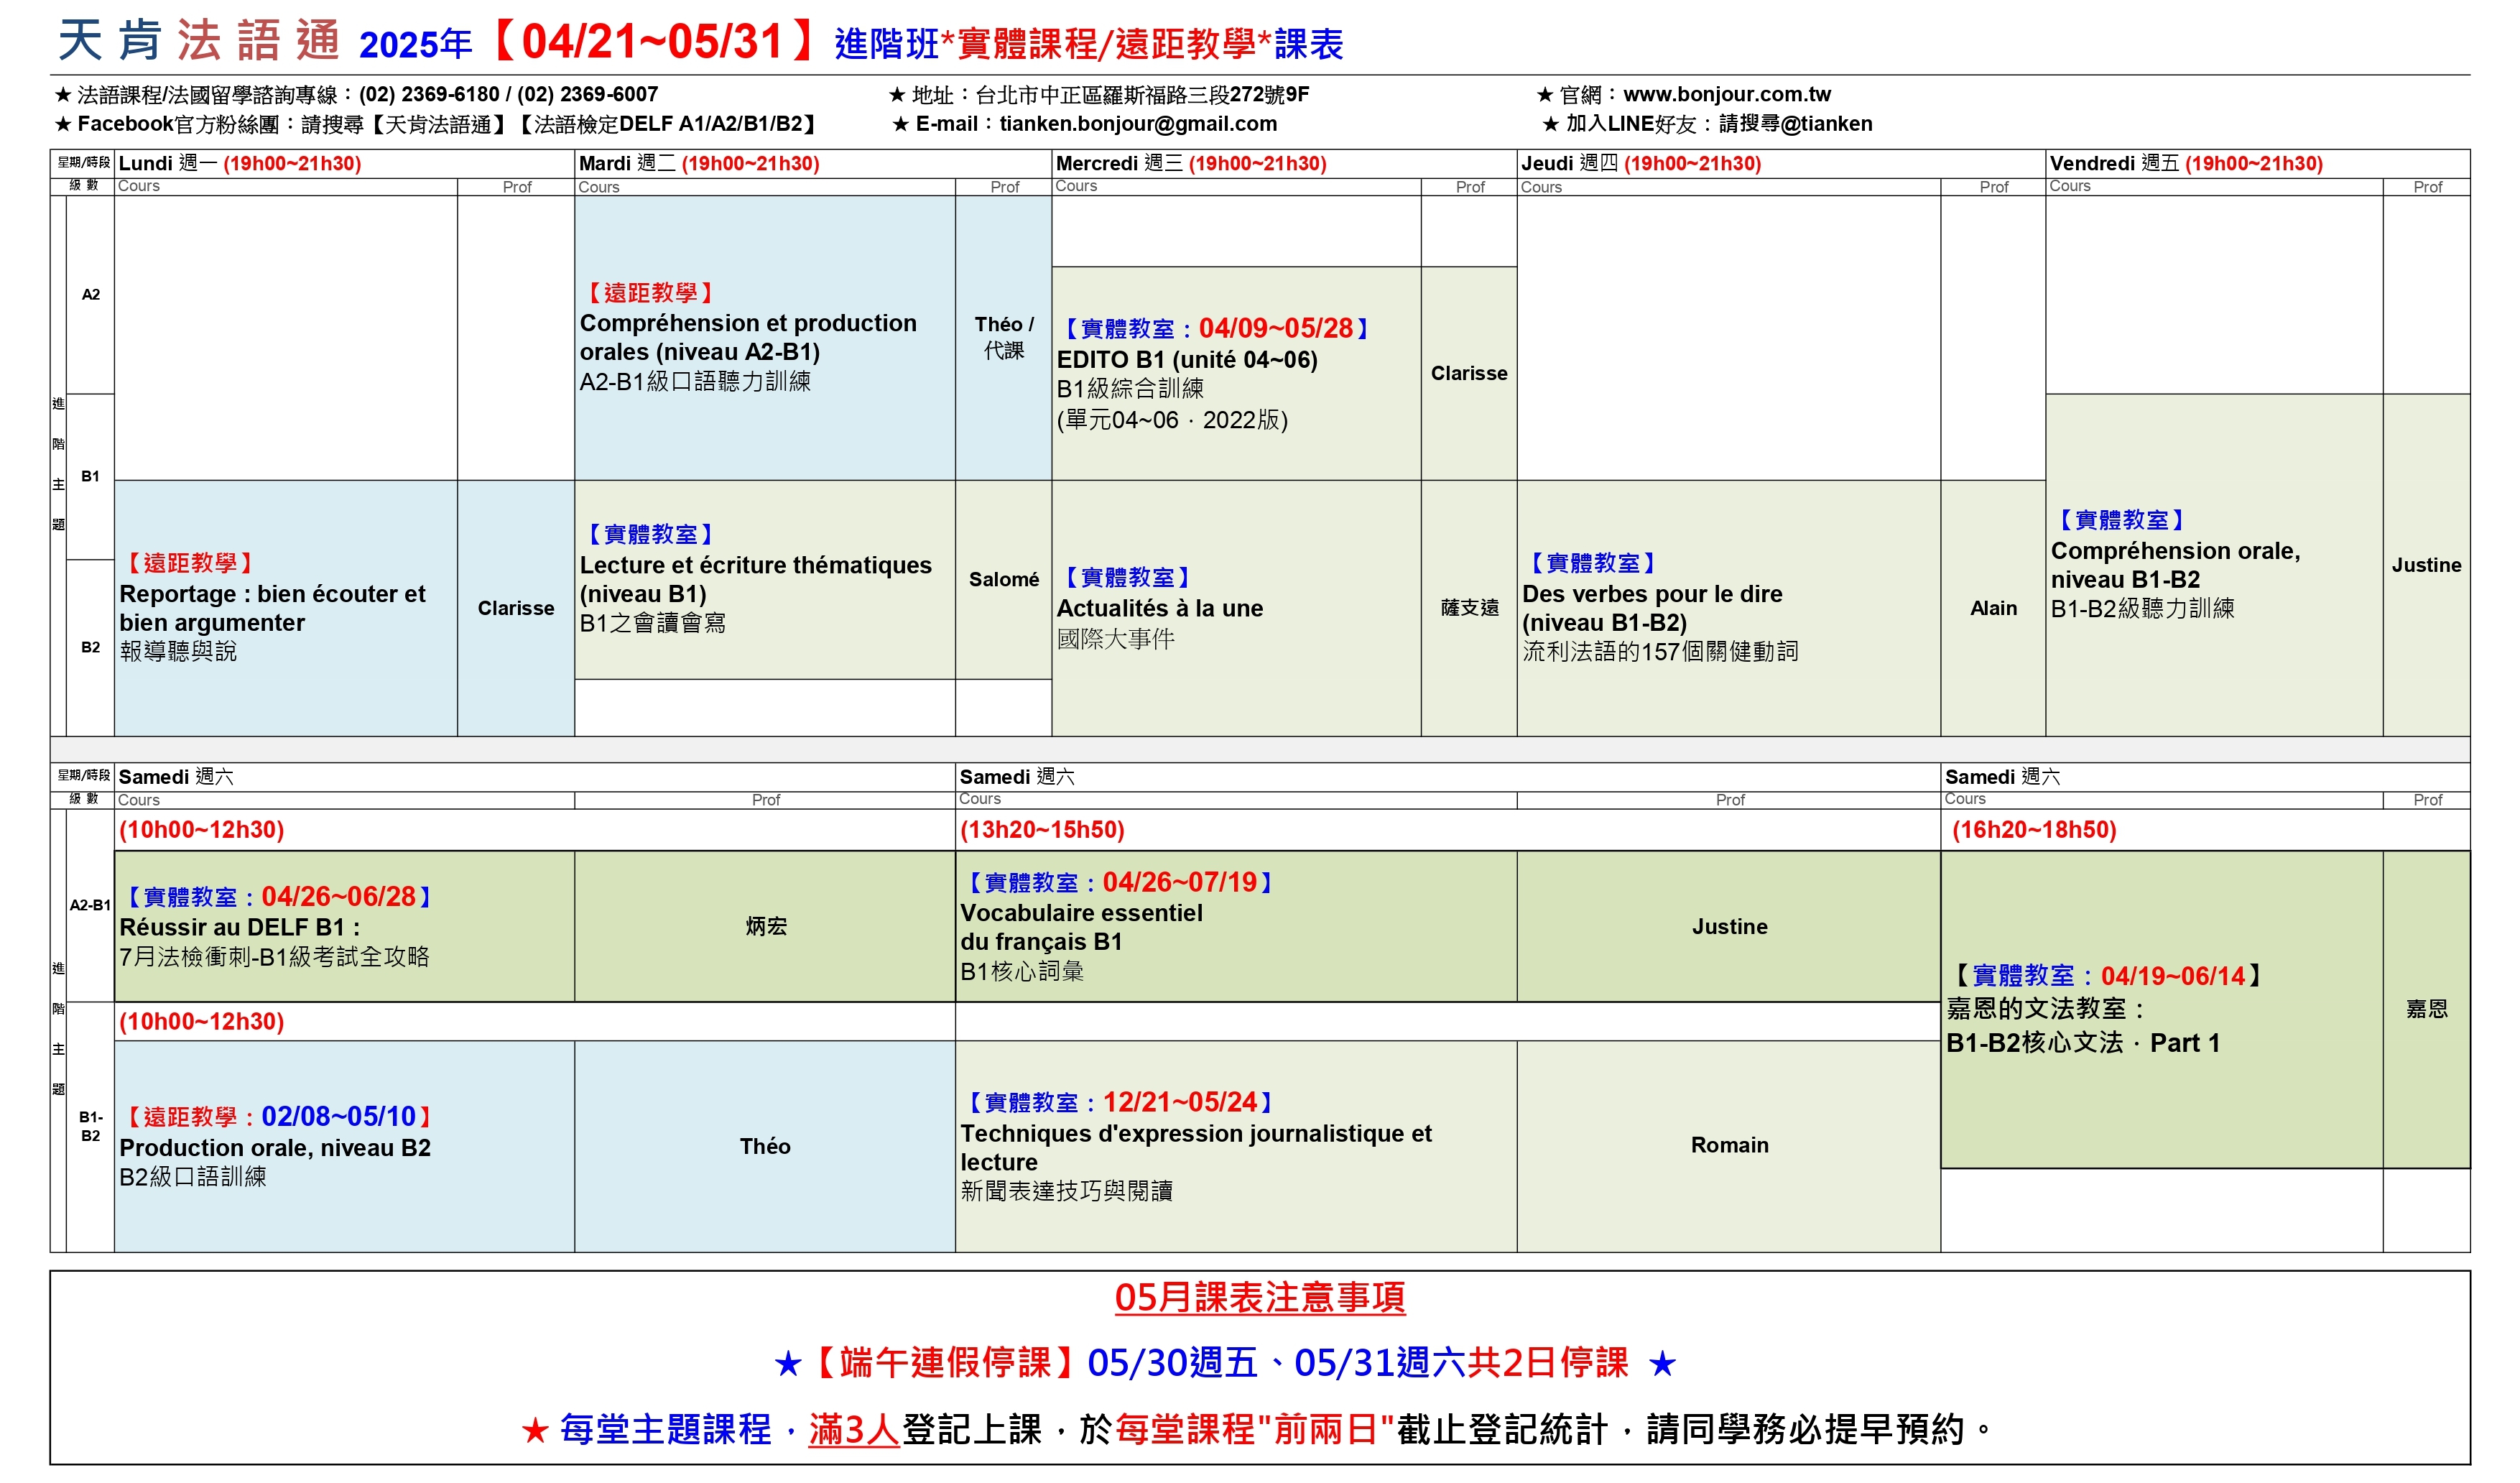Click the LINE ID @tianken text

click(x=1826, y=123)
